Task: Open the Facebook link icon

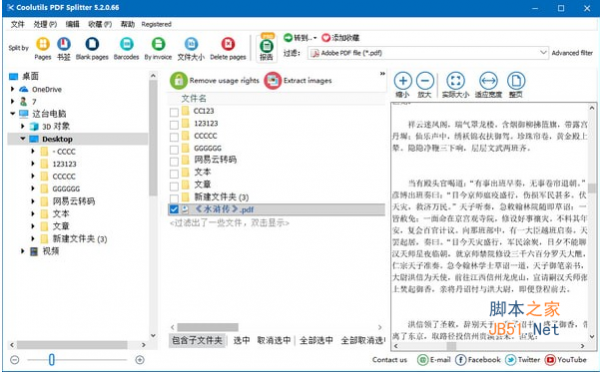Action: 460,360
